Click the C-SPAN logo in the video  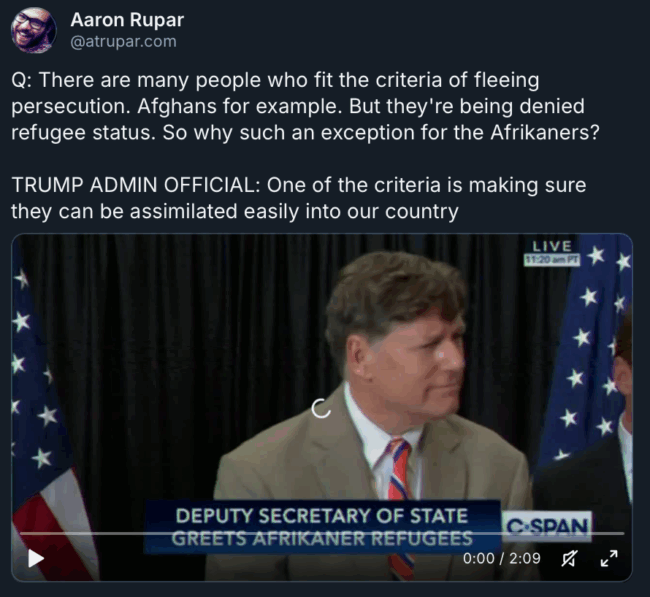coord(547,527)
